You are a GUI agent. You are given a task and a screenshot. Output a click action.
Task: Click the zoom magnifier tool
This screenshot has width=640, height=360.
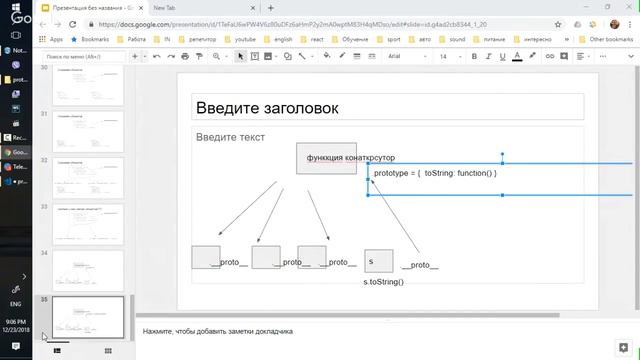tap(216, 56)
